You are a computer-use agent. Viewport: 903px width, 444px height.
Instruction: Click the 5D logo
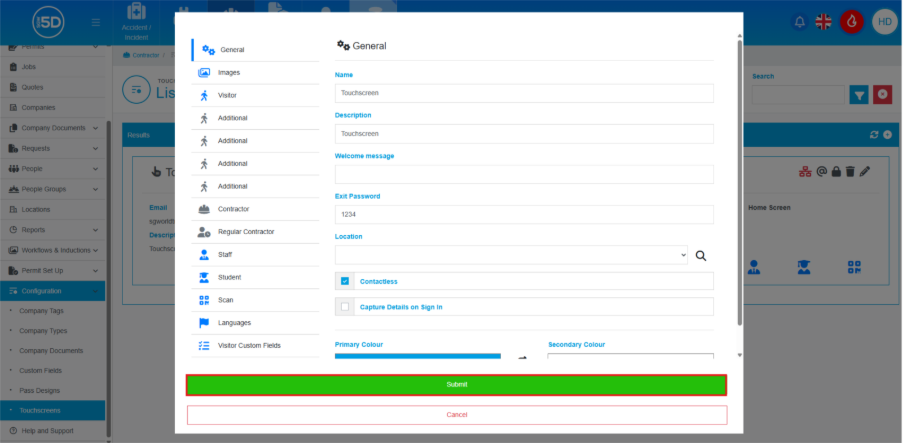(x=48, y=22)
